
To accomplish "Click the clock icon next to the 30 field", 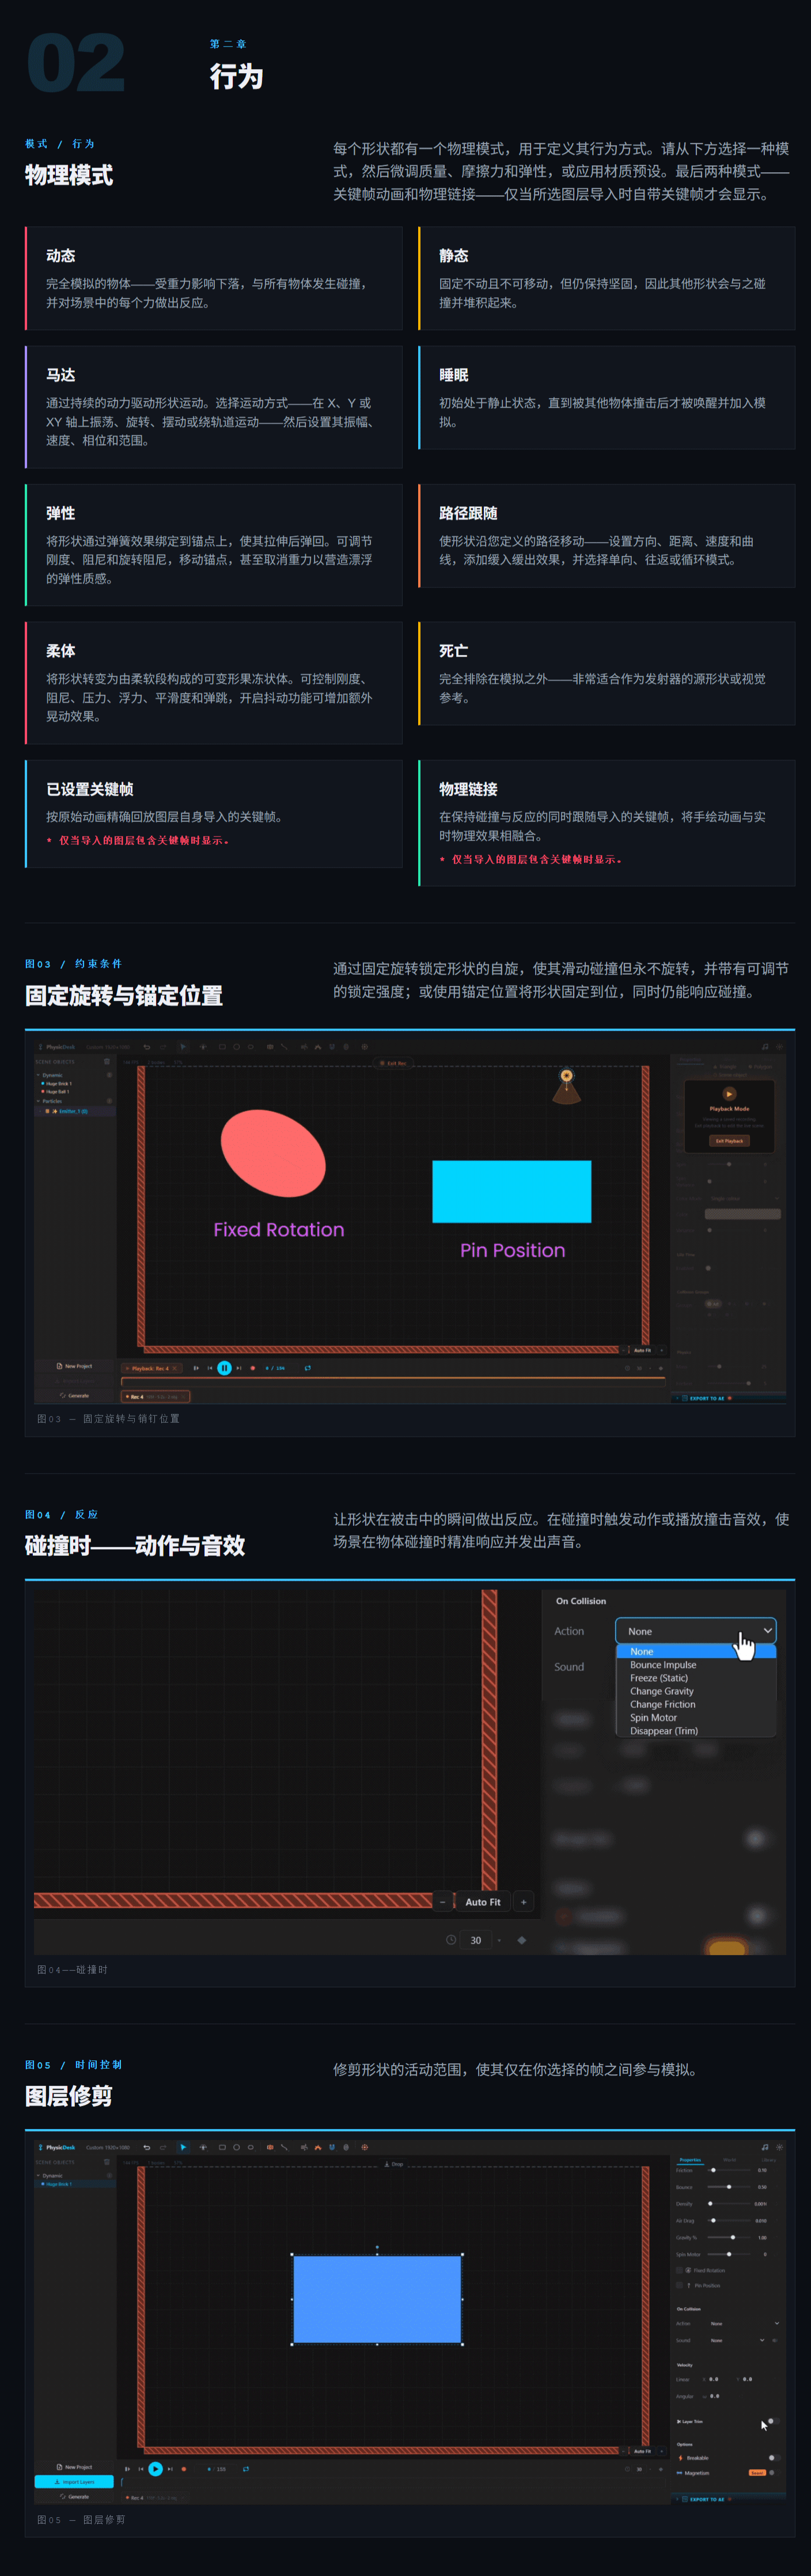I will (x=451, y=1940).
